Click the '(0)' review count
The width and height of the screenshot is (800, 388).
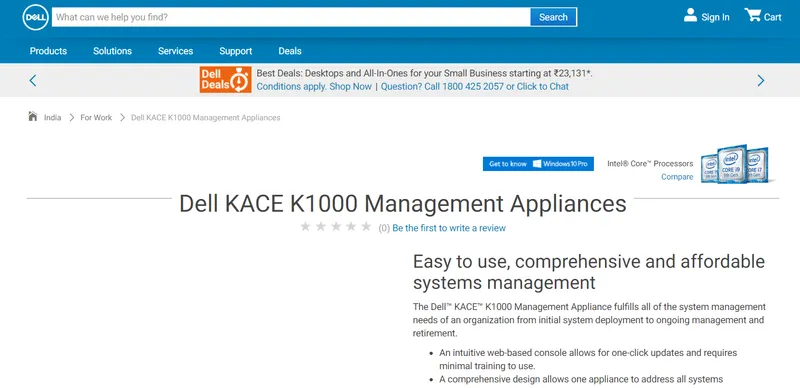coord(384,228)
